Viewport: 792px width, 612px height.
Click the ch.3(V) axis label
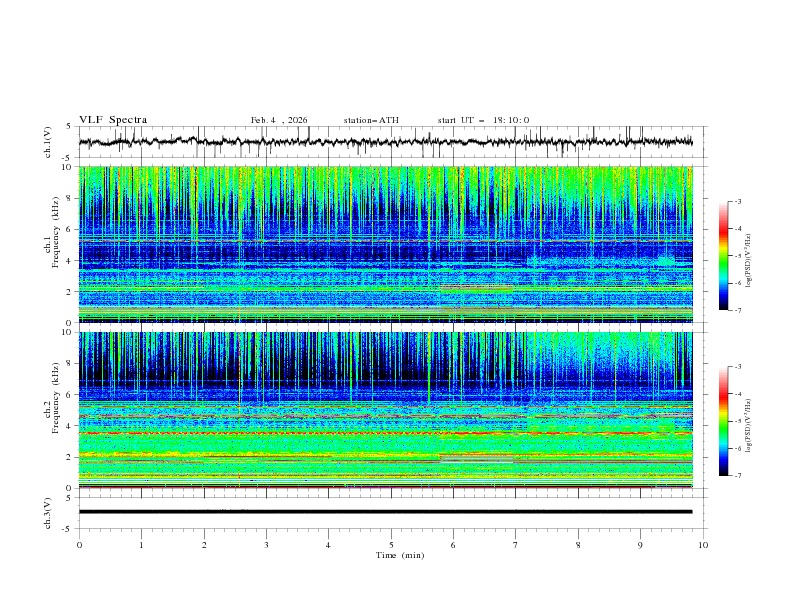48,513
